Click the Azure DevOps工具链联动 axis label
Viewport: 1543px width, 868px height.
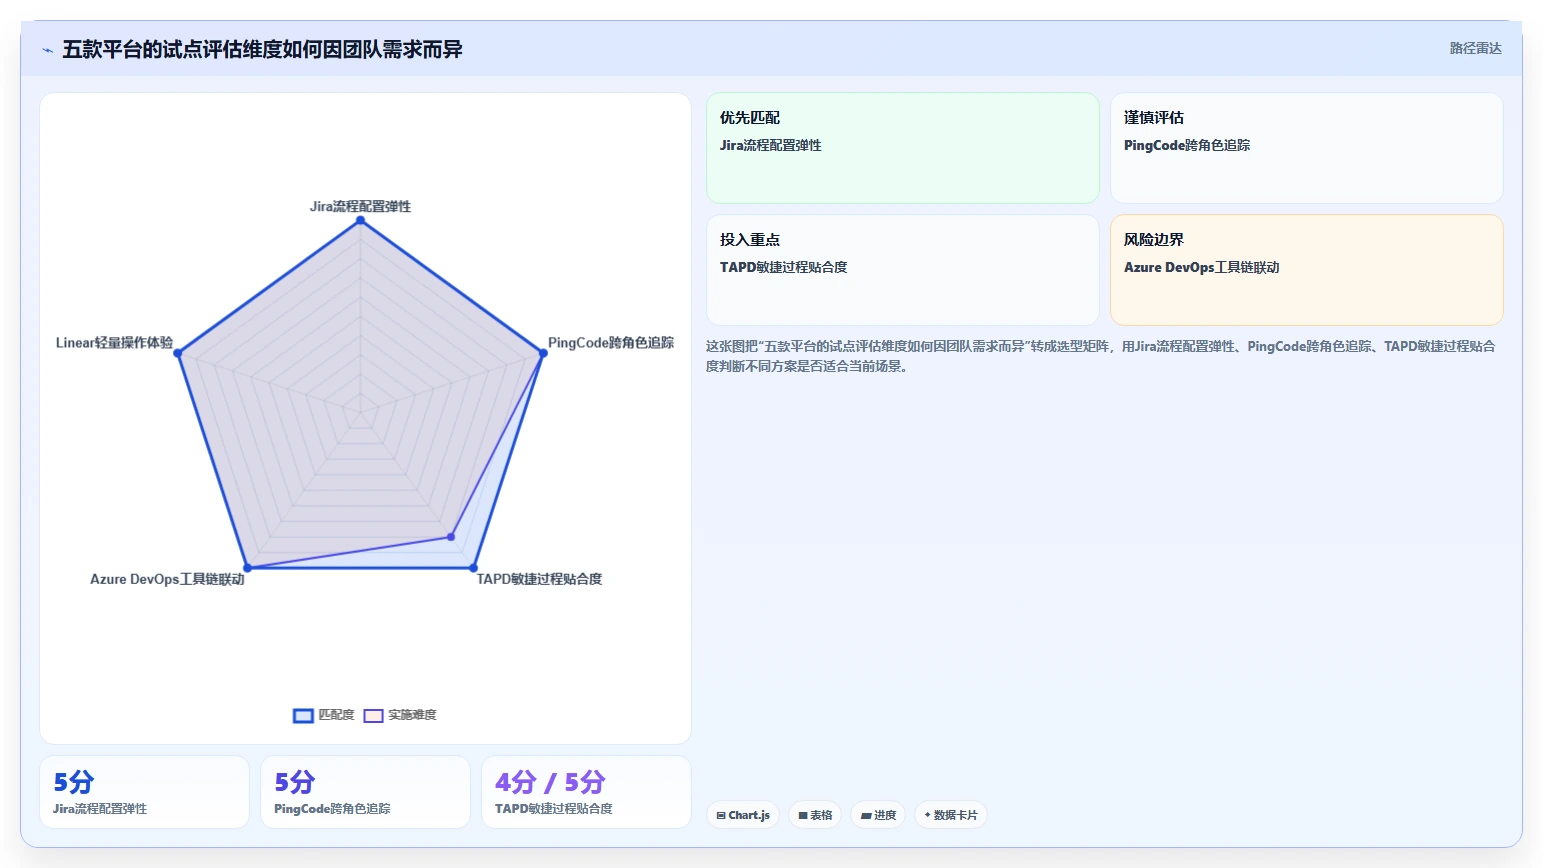pos(167,579)
